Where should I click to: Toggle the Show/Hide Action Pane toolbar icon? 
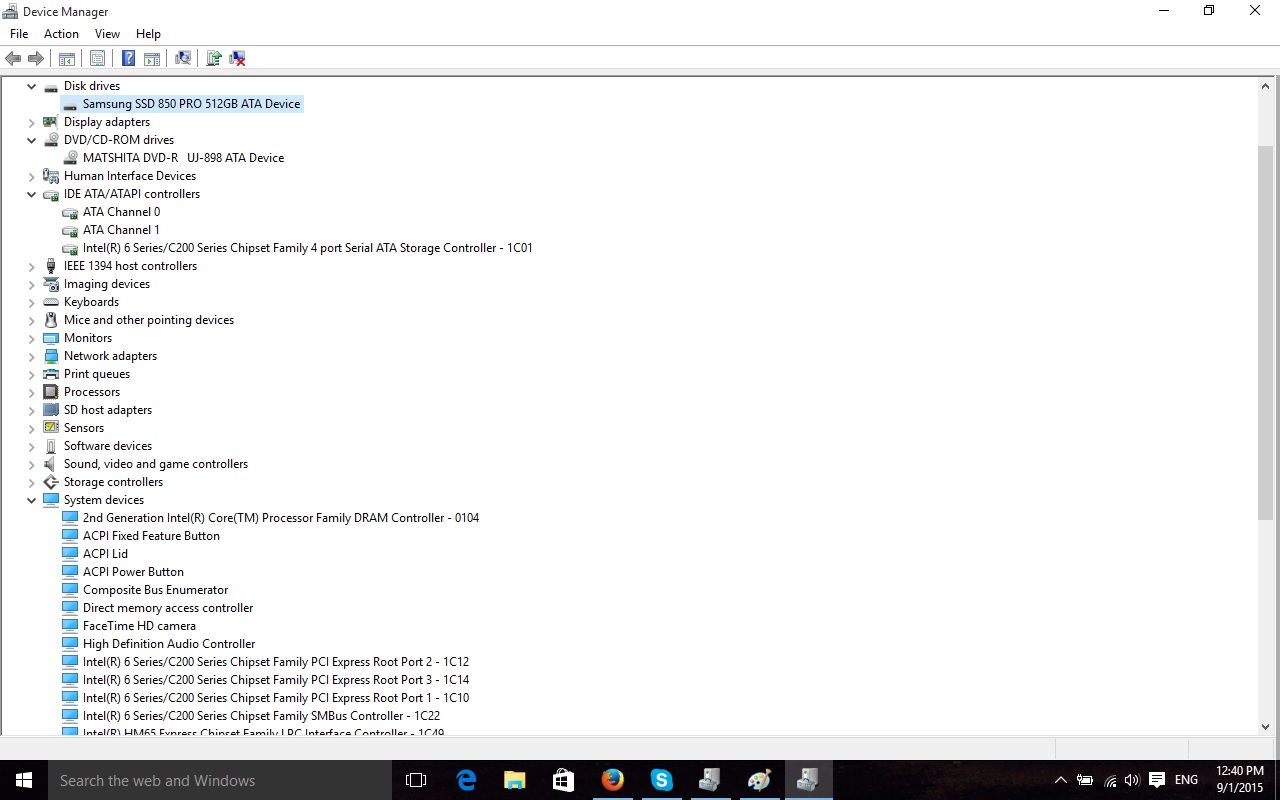(x=152, y=59)
